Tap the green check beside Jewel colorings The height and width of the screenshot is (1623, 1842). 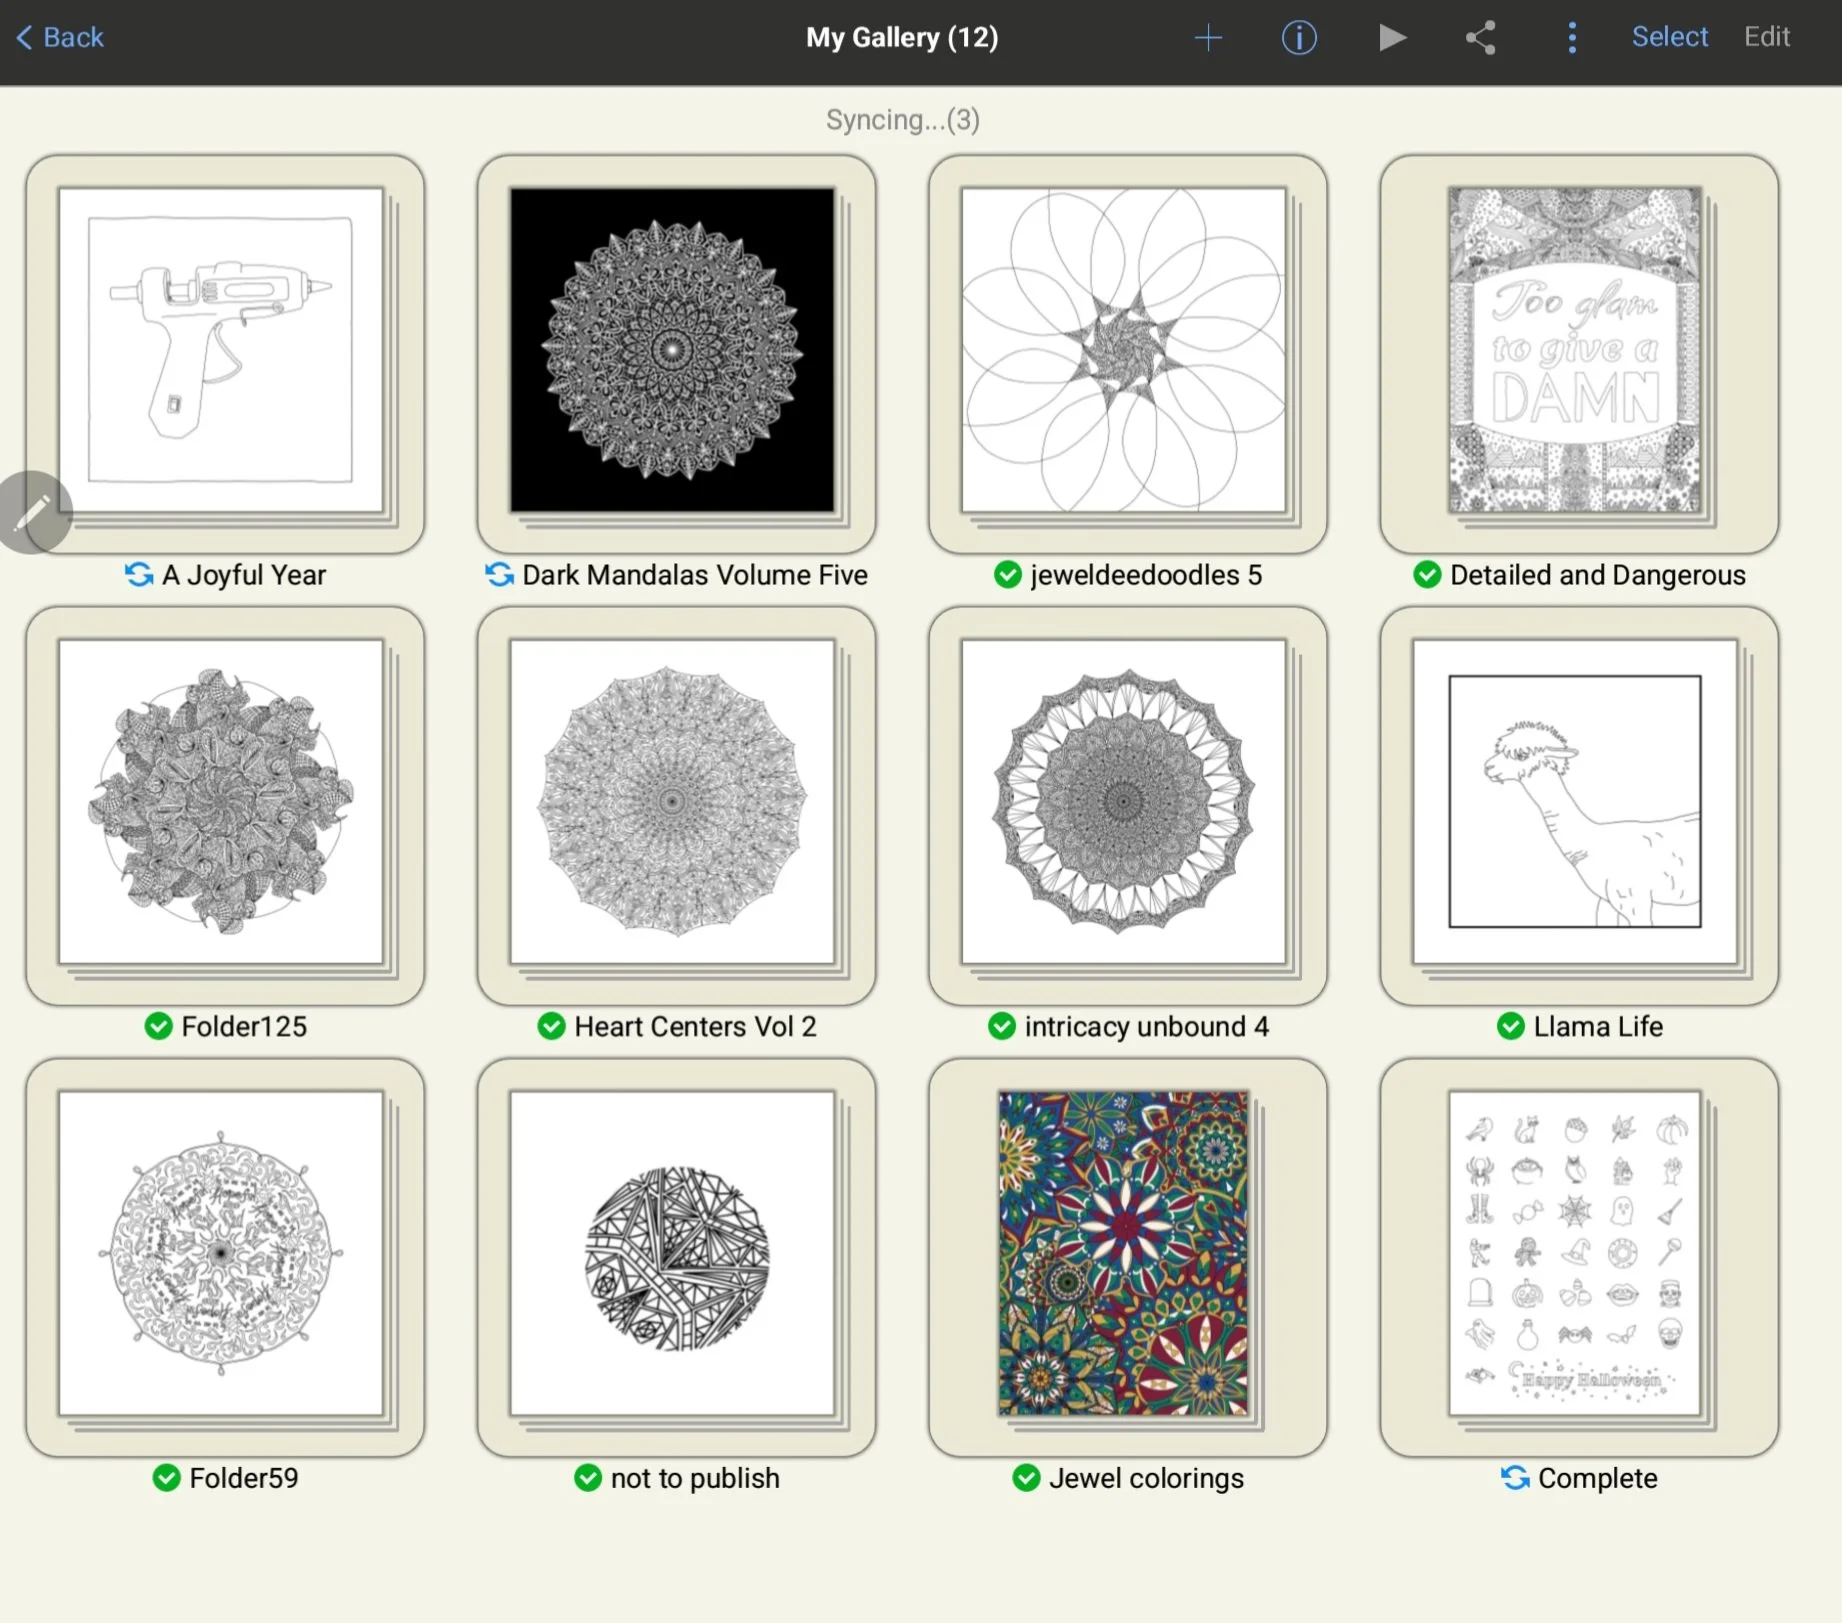coord(1027,1478)
